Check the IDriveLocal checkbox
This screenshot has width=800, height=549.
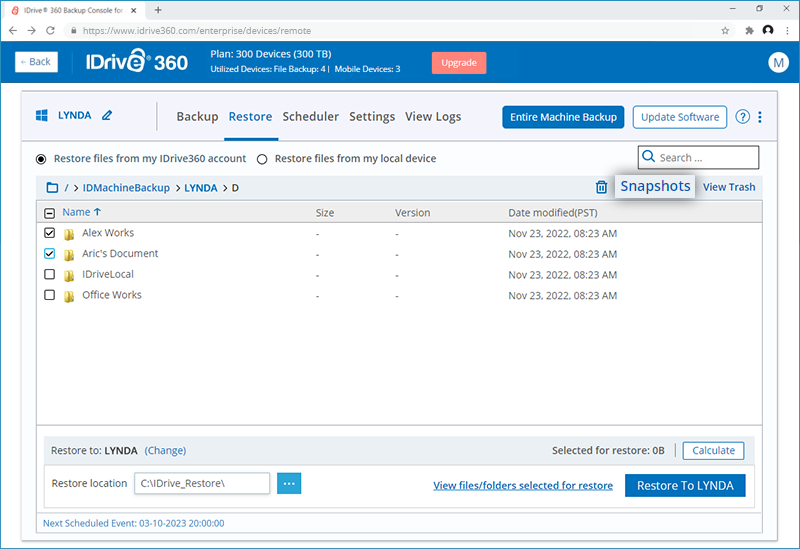[x=49, y=274]
